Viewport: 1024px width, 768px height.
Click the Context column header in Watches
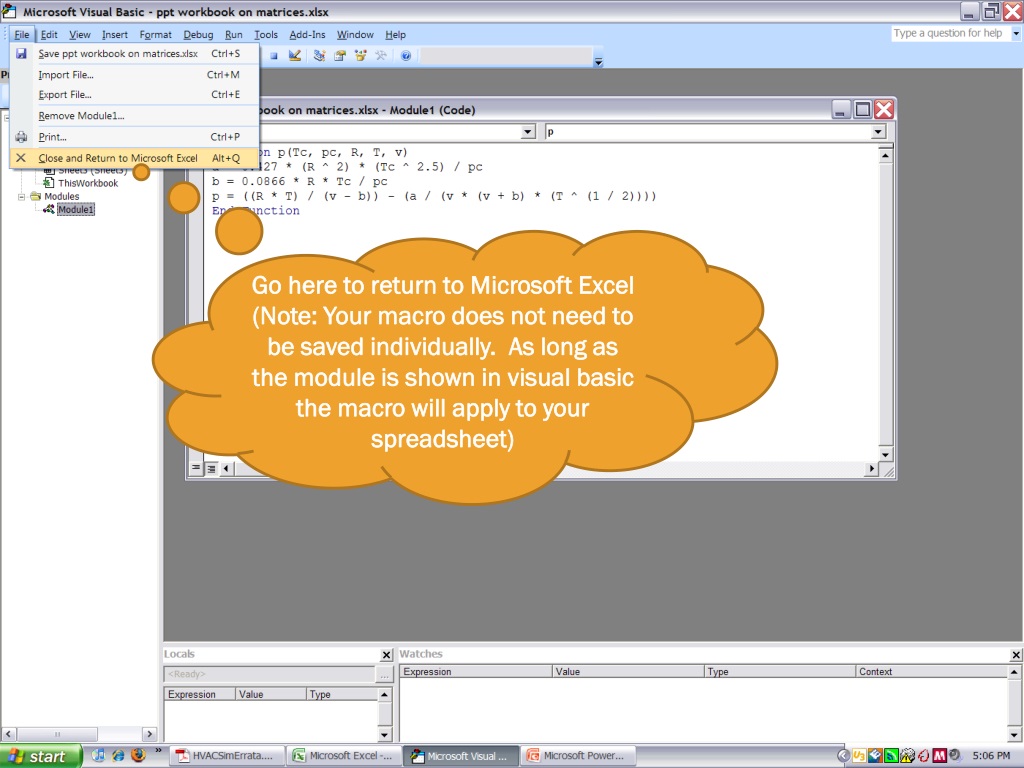pyautogui.click(x=932, y=671)
